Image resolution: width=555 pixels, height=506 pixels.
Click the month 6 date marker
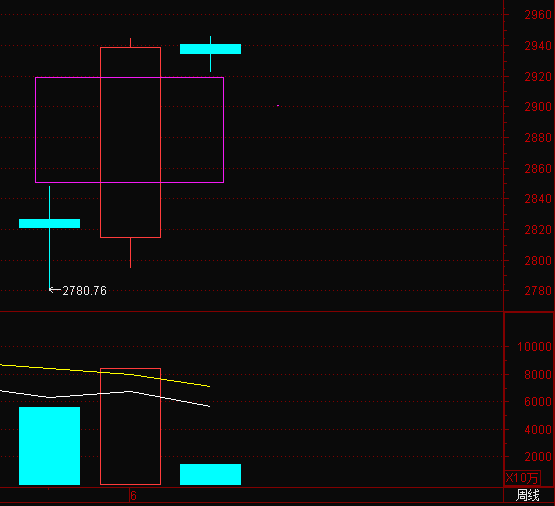click(x=133, y=496)
